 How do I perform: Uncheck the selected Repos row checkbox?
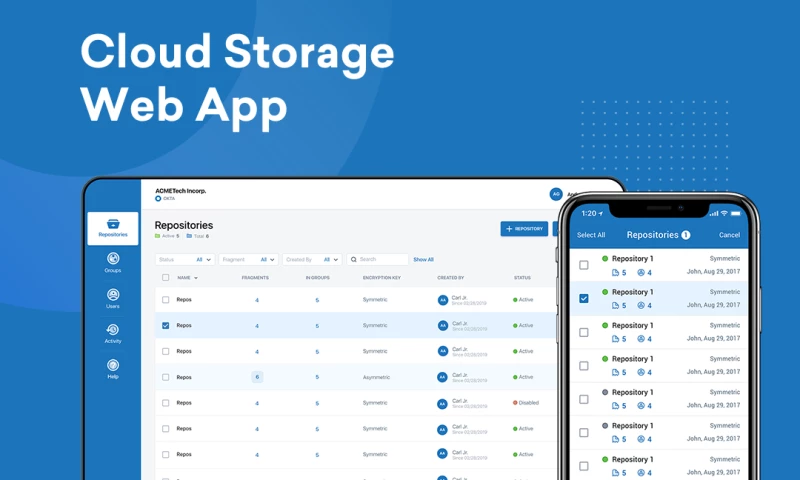click(x=166, y=325)
